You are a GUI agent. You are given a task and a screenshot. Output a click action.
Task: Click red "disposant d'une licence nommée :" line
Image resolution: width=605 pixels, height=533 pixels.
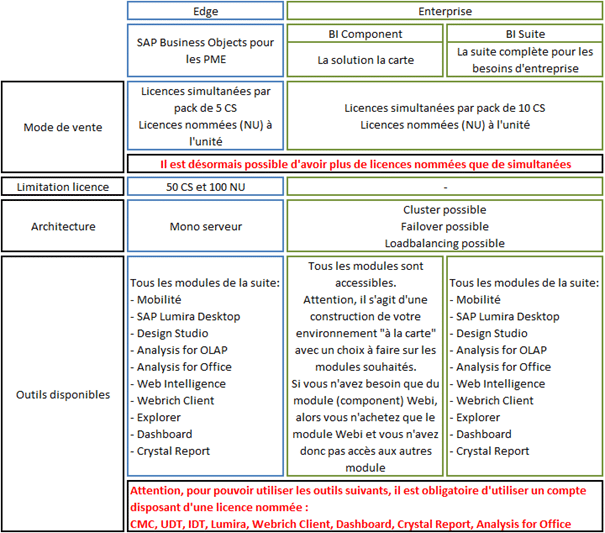pos(219,507)
